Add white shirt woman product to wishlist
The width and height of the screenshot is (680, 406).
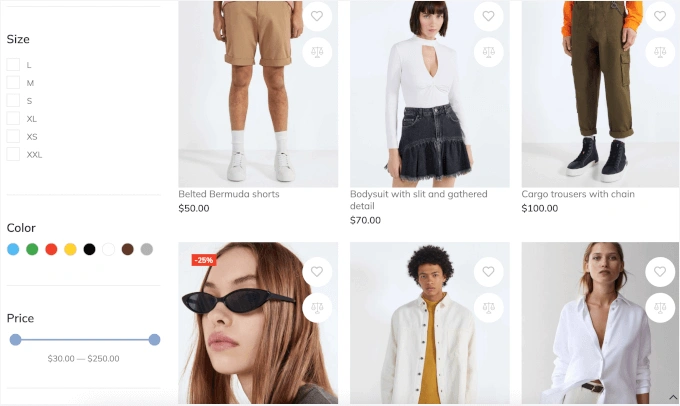(660, 272)
